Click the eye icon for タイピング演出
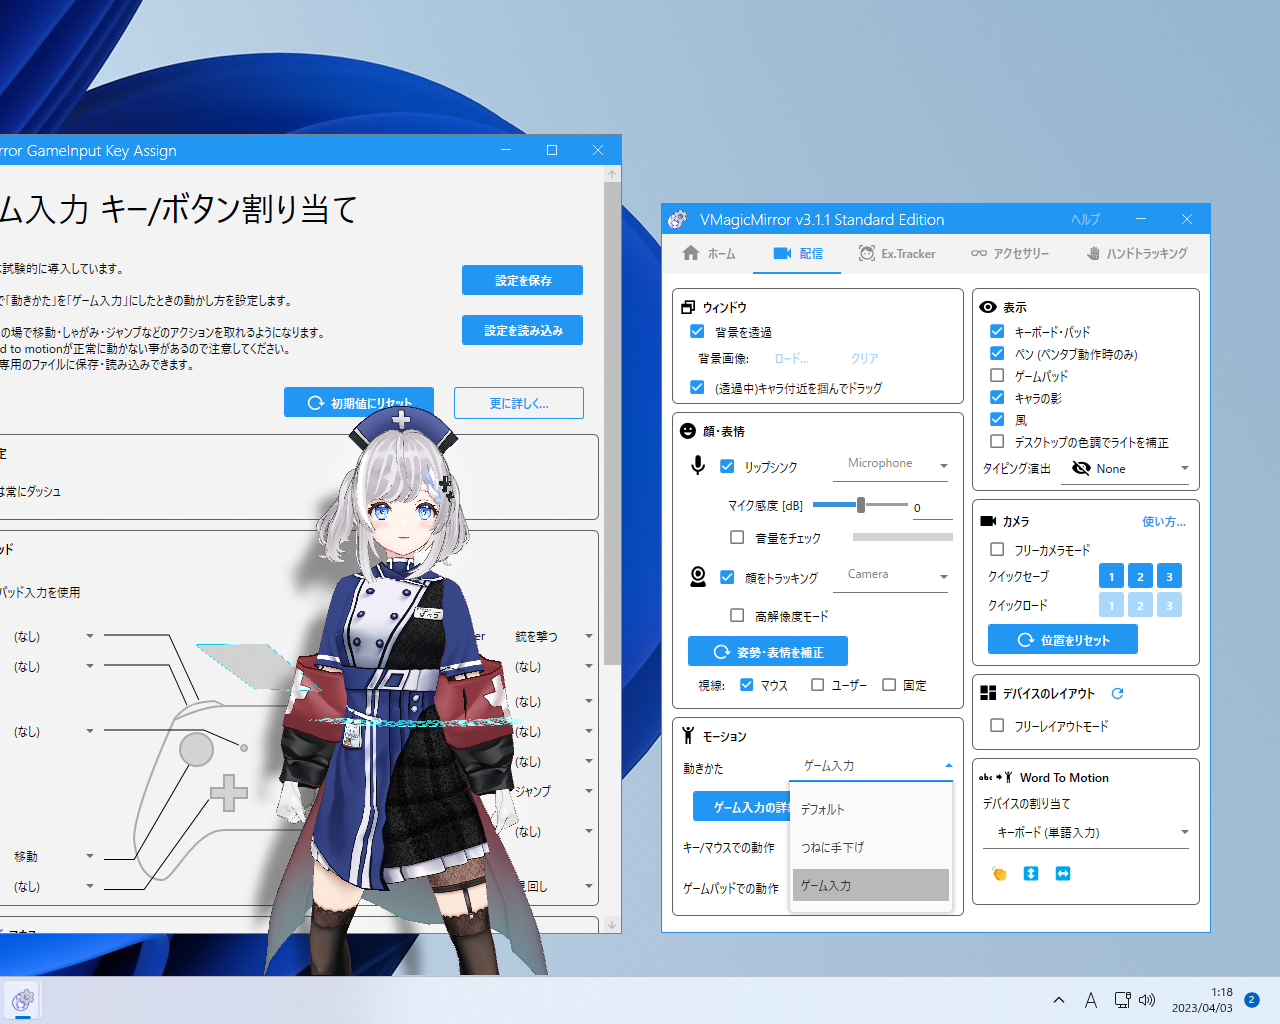Screen dimensions: 1280x1024 (1081, 467)
